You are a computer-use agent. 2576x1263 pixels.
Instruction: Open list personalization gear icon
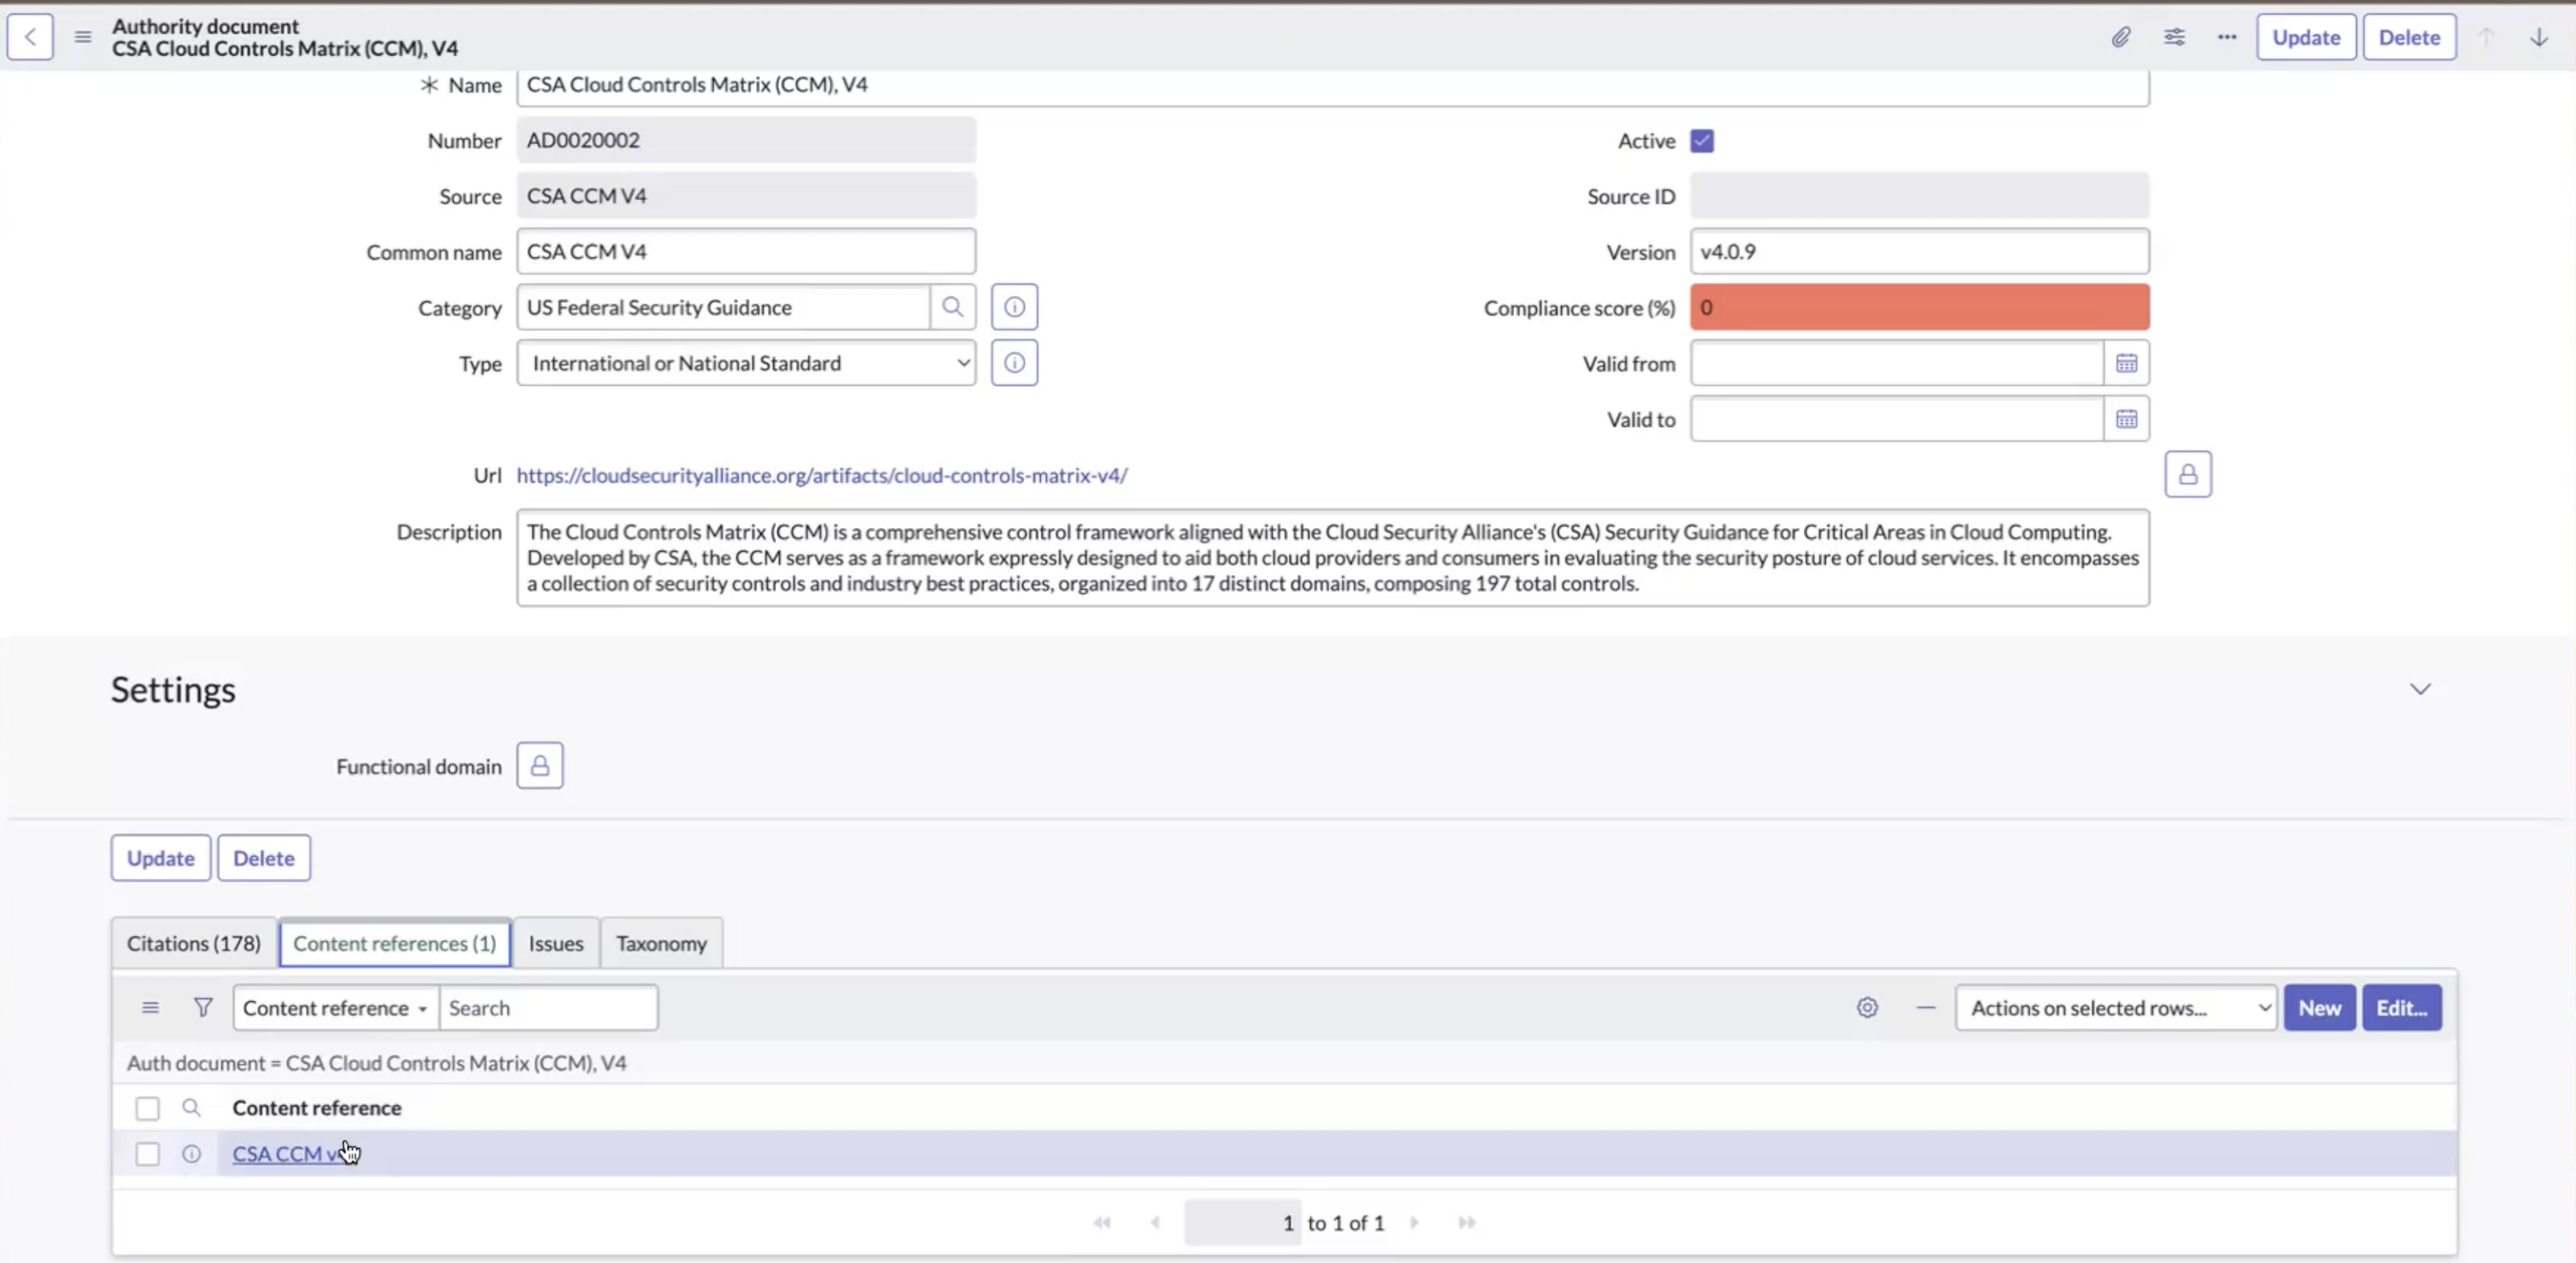[x=1867, y=1008]
